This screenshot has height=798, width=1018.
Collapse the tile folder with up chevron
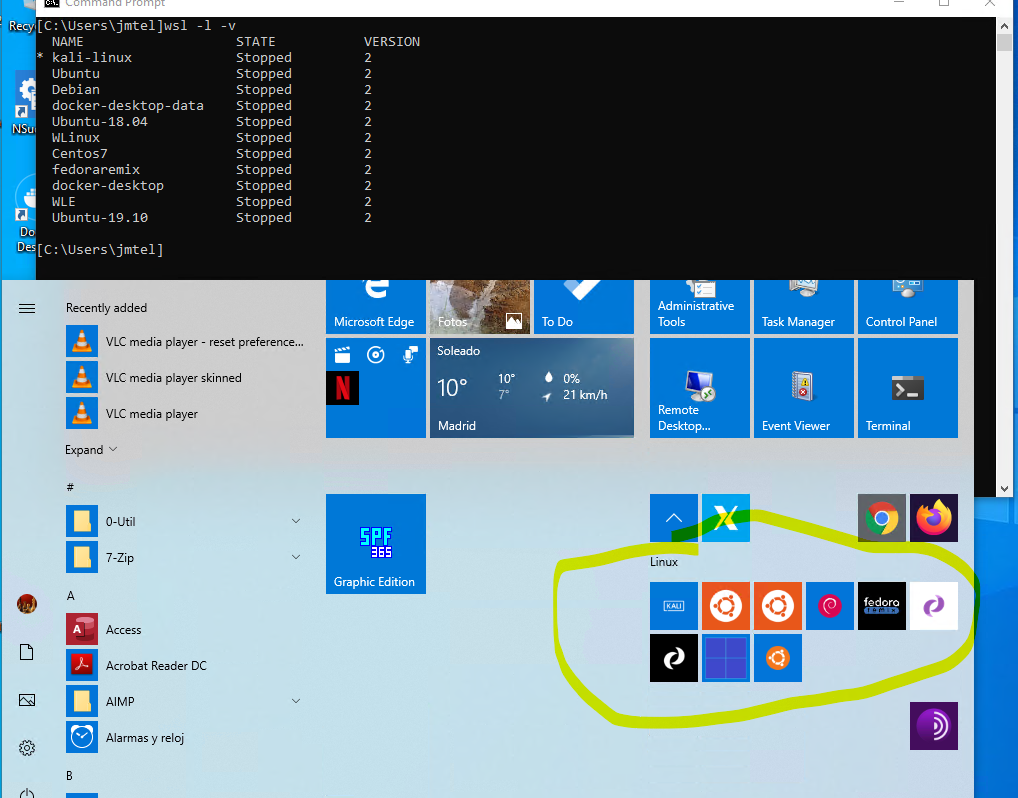[674, 518]
